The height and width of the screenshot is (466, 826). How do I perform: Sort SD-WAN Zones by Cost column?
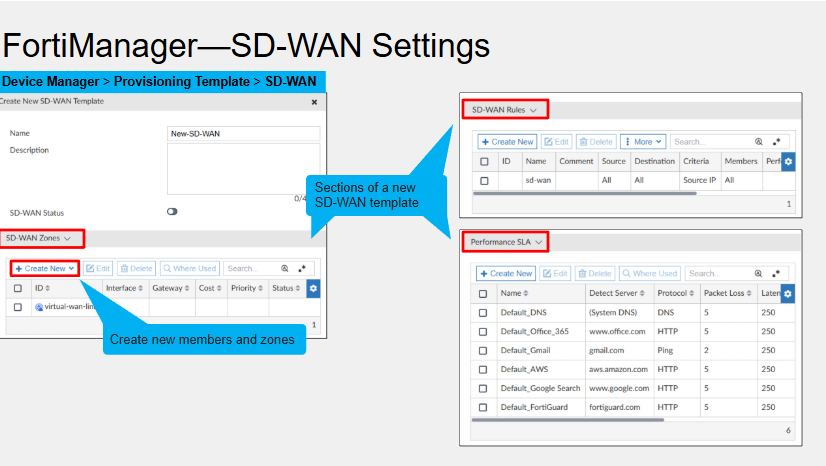click(x=210, y=289)
